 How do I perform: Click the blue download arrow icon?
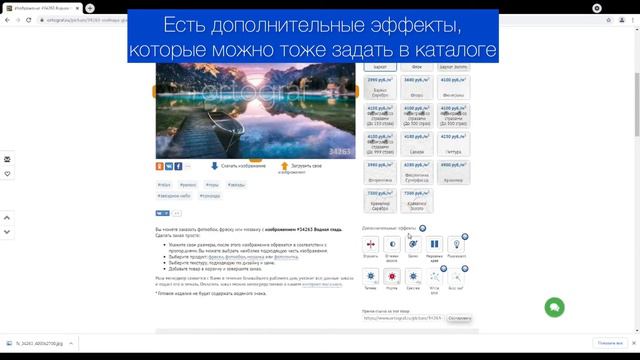pyautogui.click(x=214, y=166)
